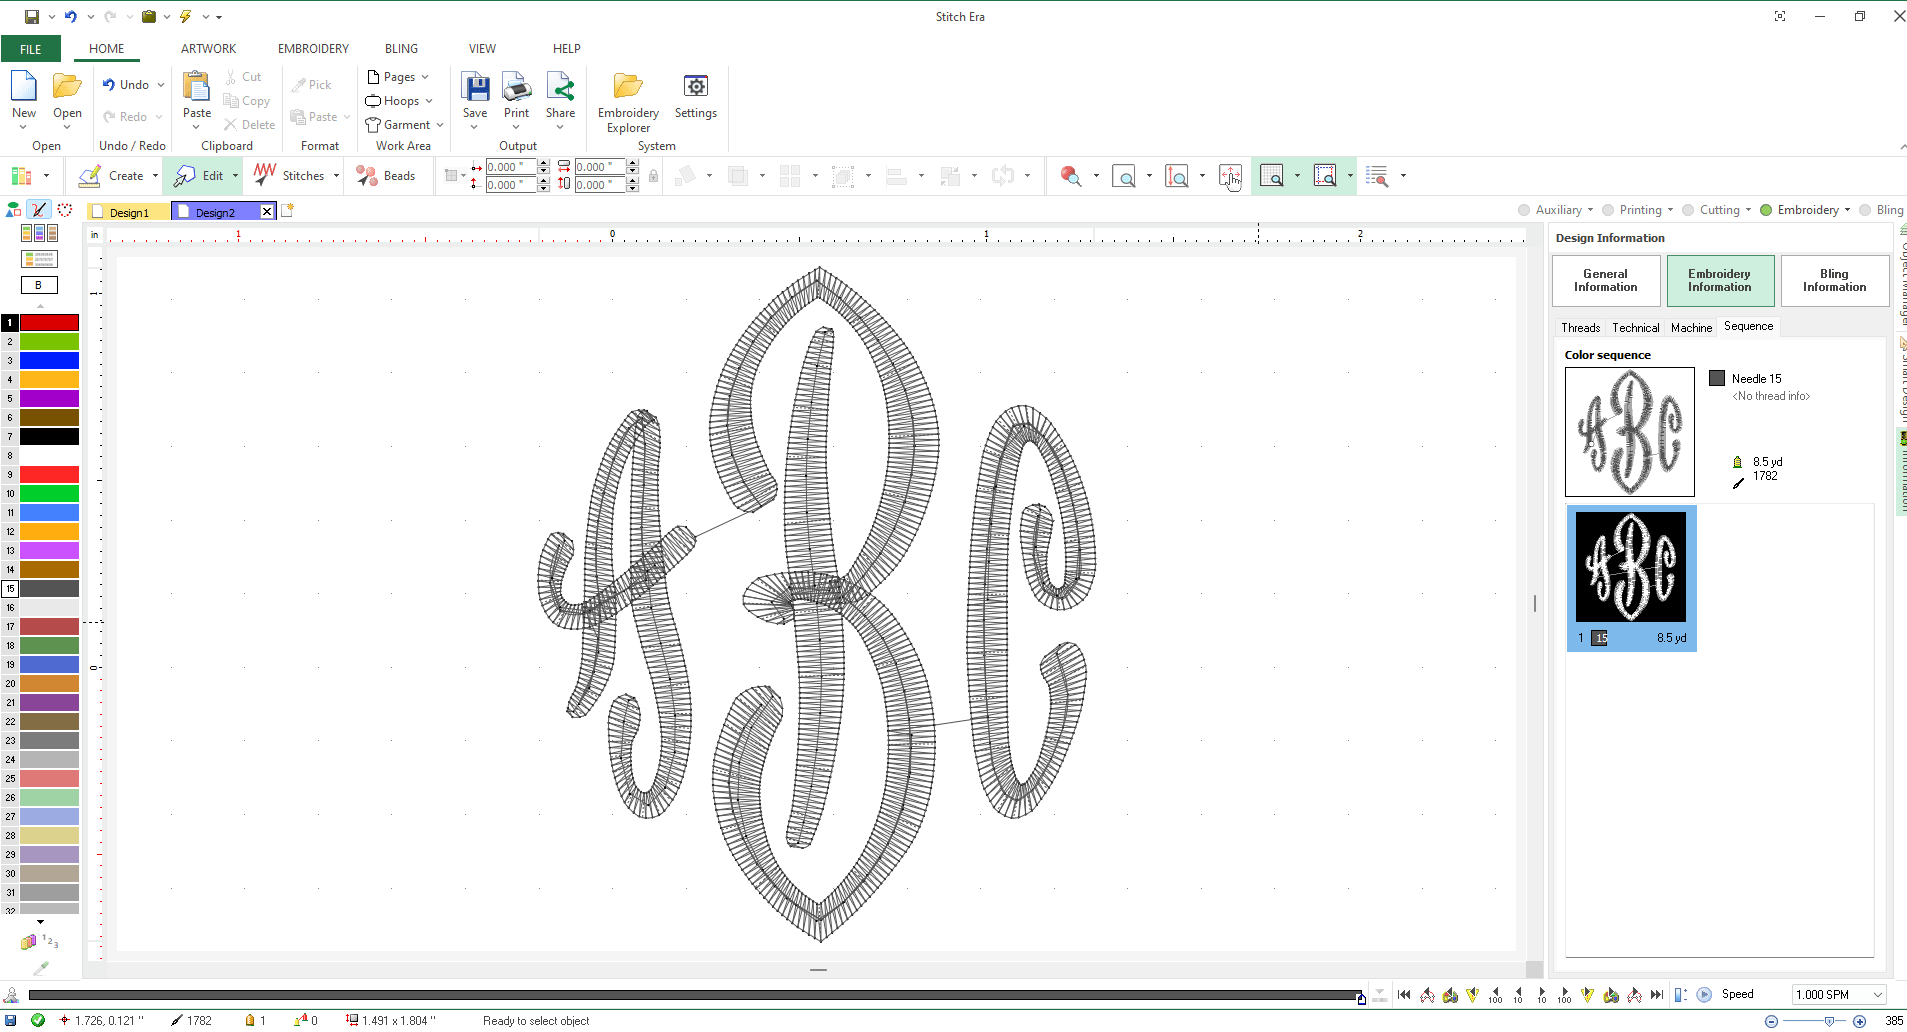Click the General Information button
Screen dimensions: 1907x1032
click(x=1604, y=280)
